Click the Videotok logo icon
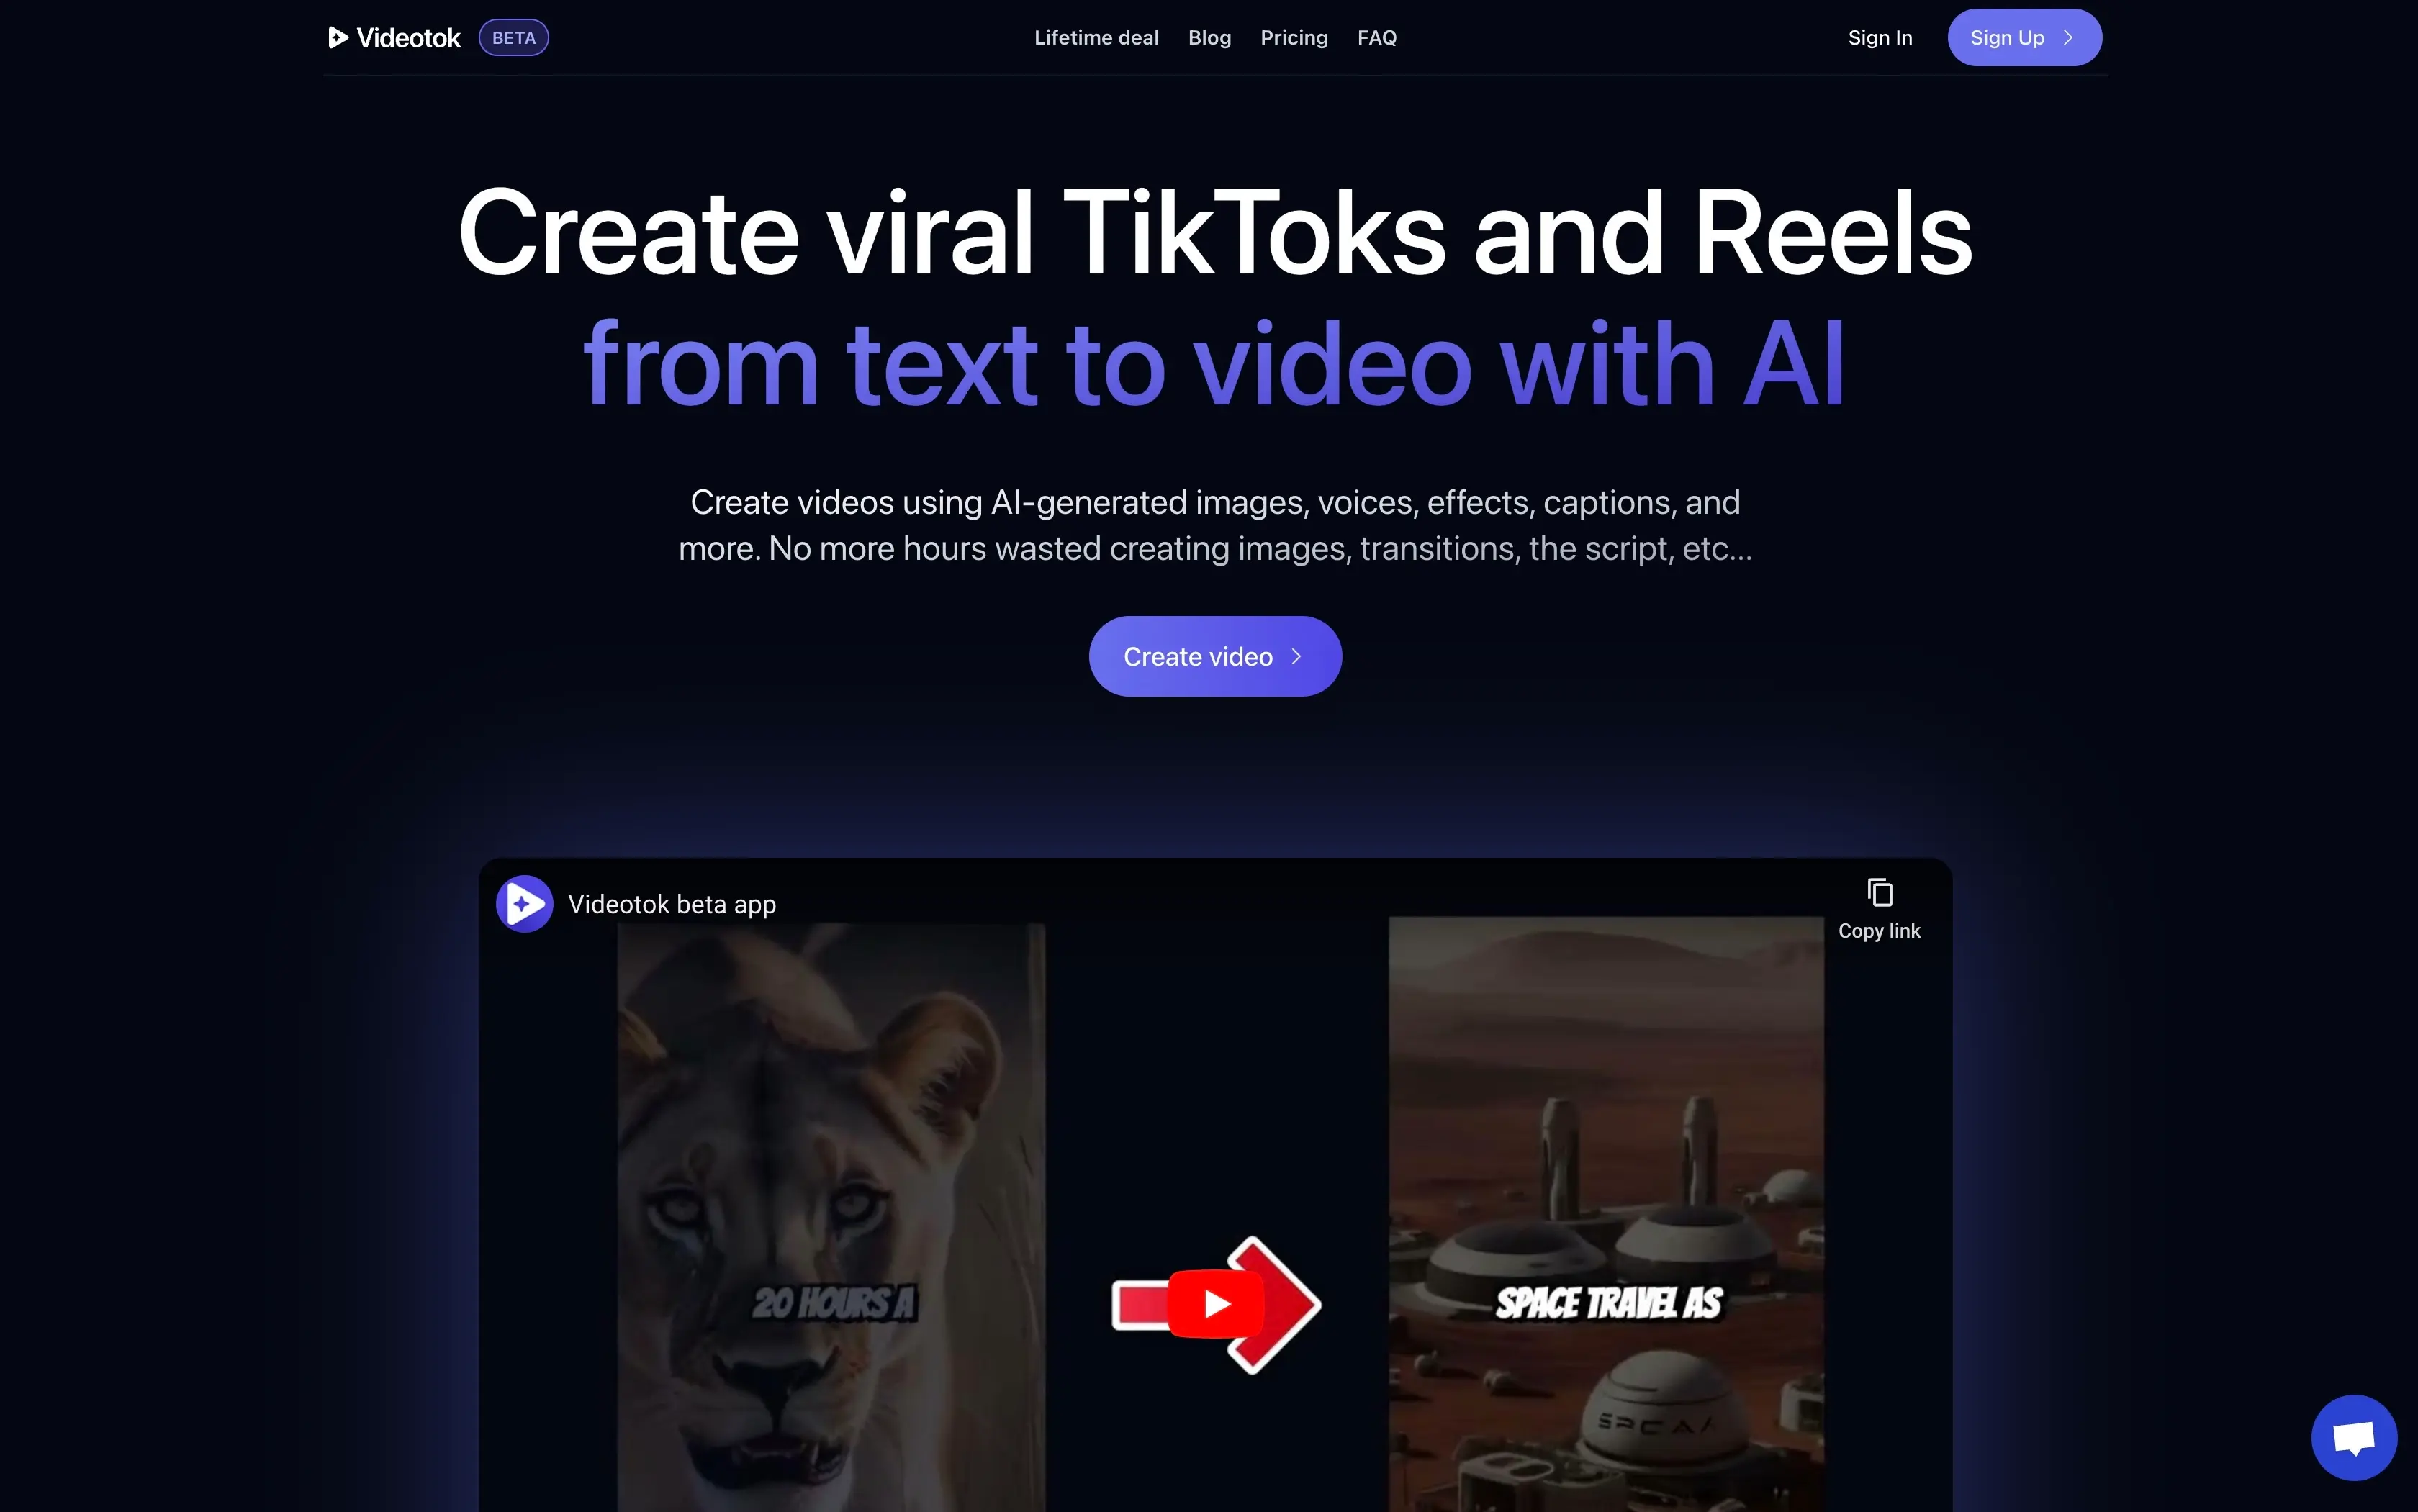2418x1512 pixels. coord(336,37)
